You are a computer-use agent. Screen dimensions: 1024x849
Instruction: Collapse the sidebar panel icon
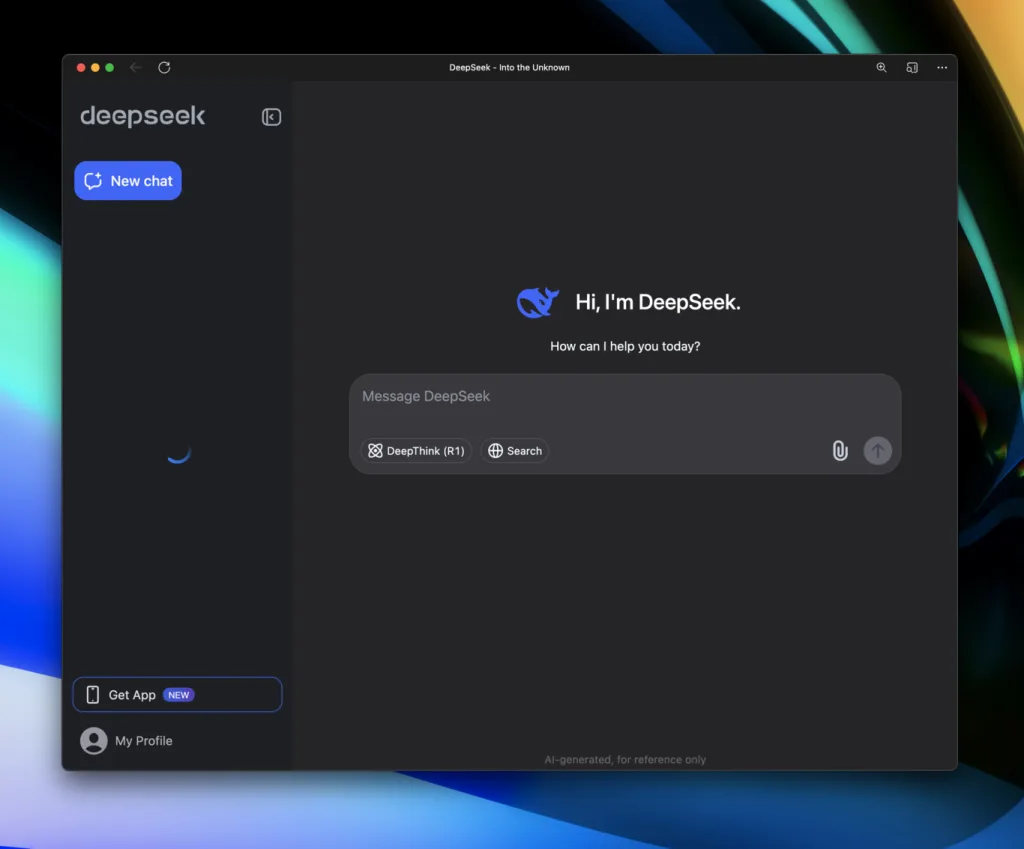tap(271, 117)
